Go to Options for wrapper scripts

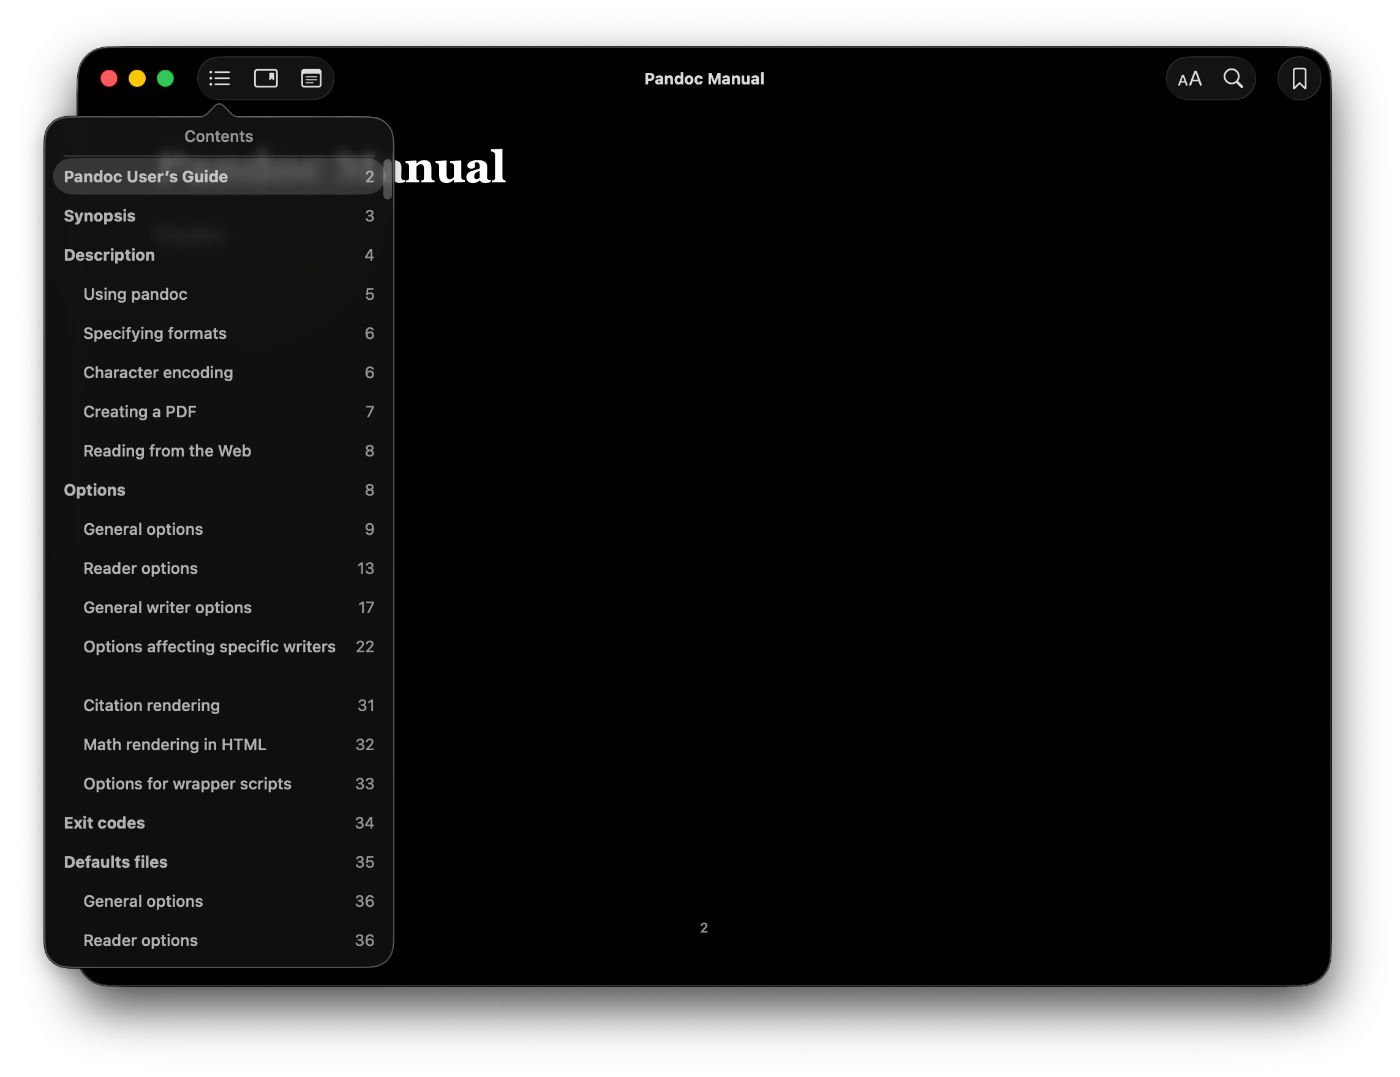pos(218,784)
